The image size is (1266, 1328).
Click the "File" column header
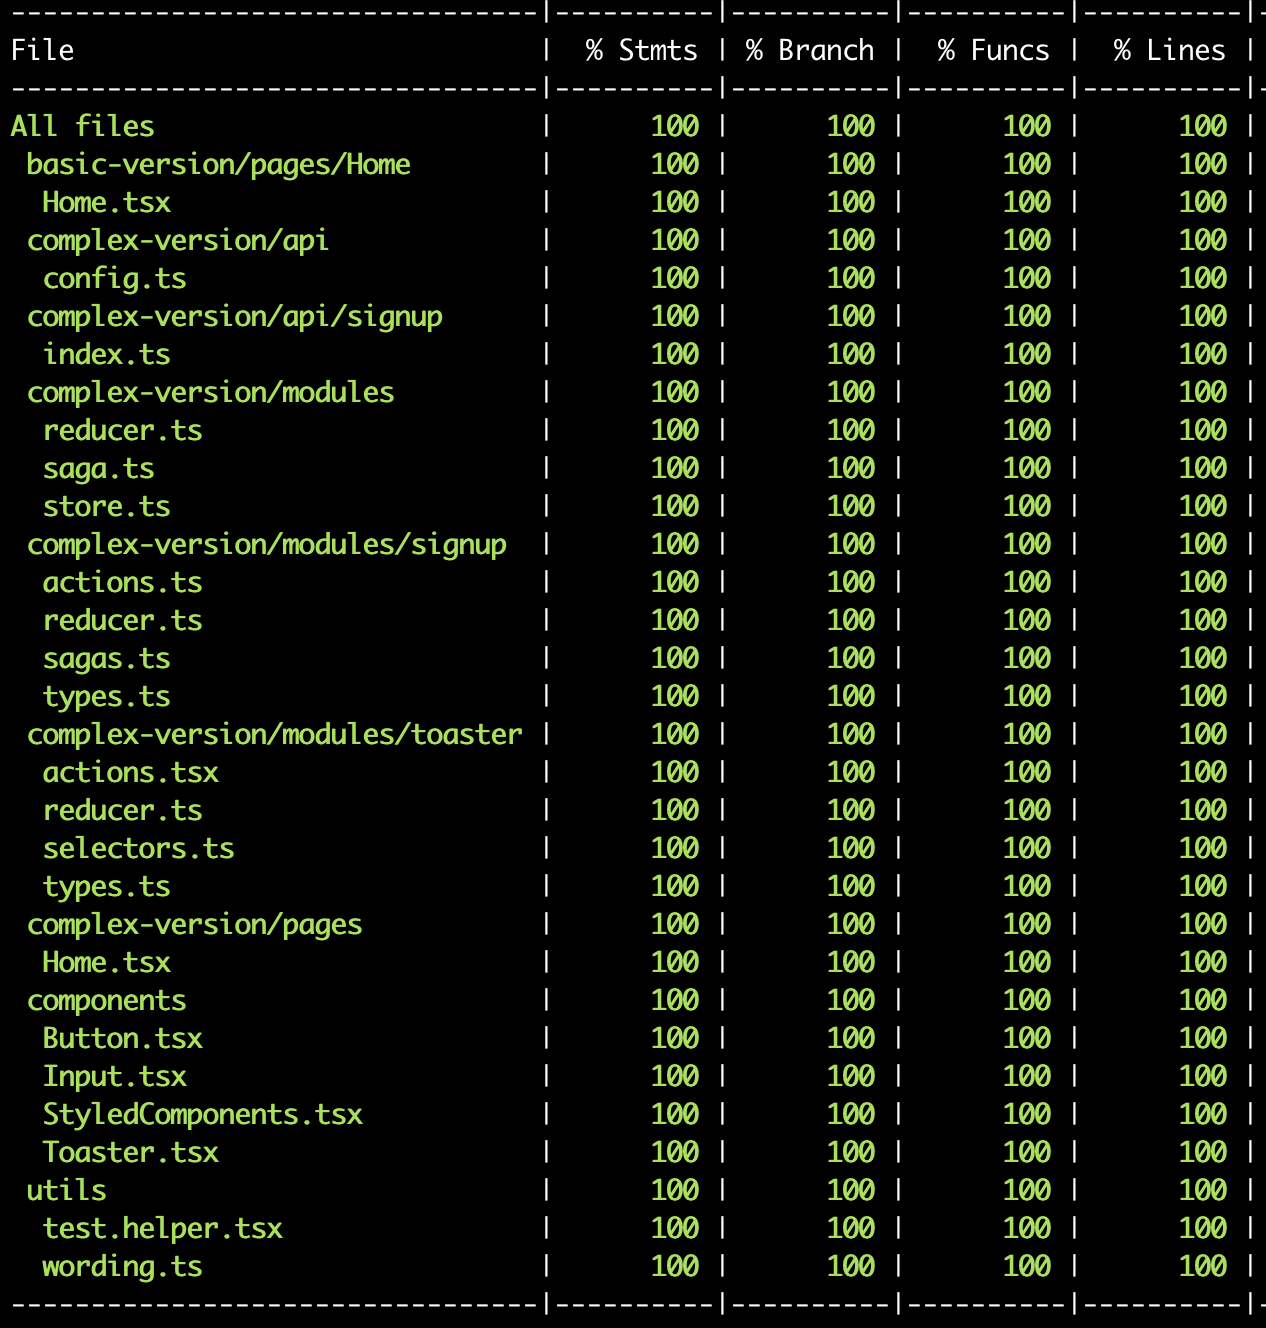[43, 50]
